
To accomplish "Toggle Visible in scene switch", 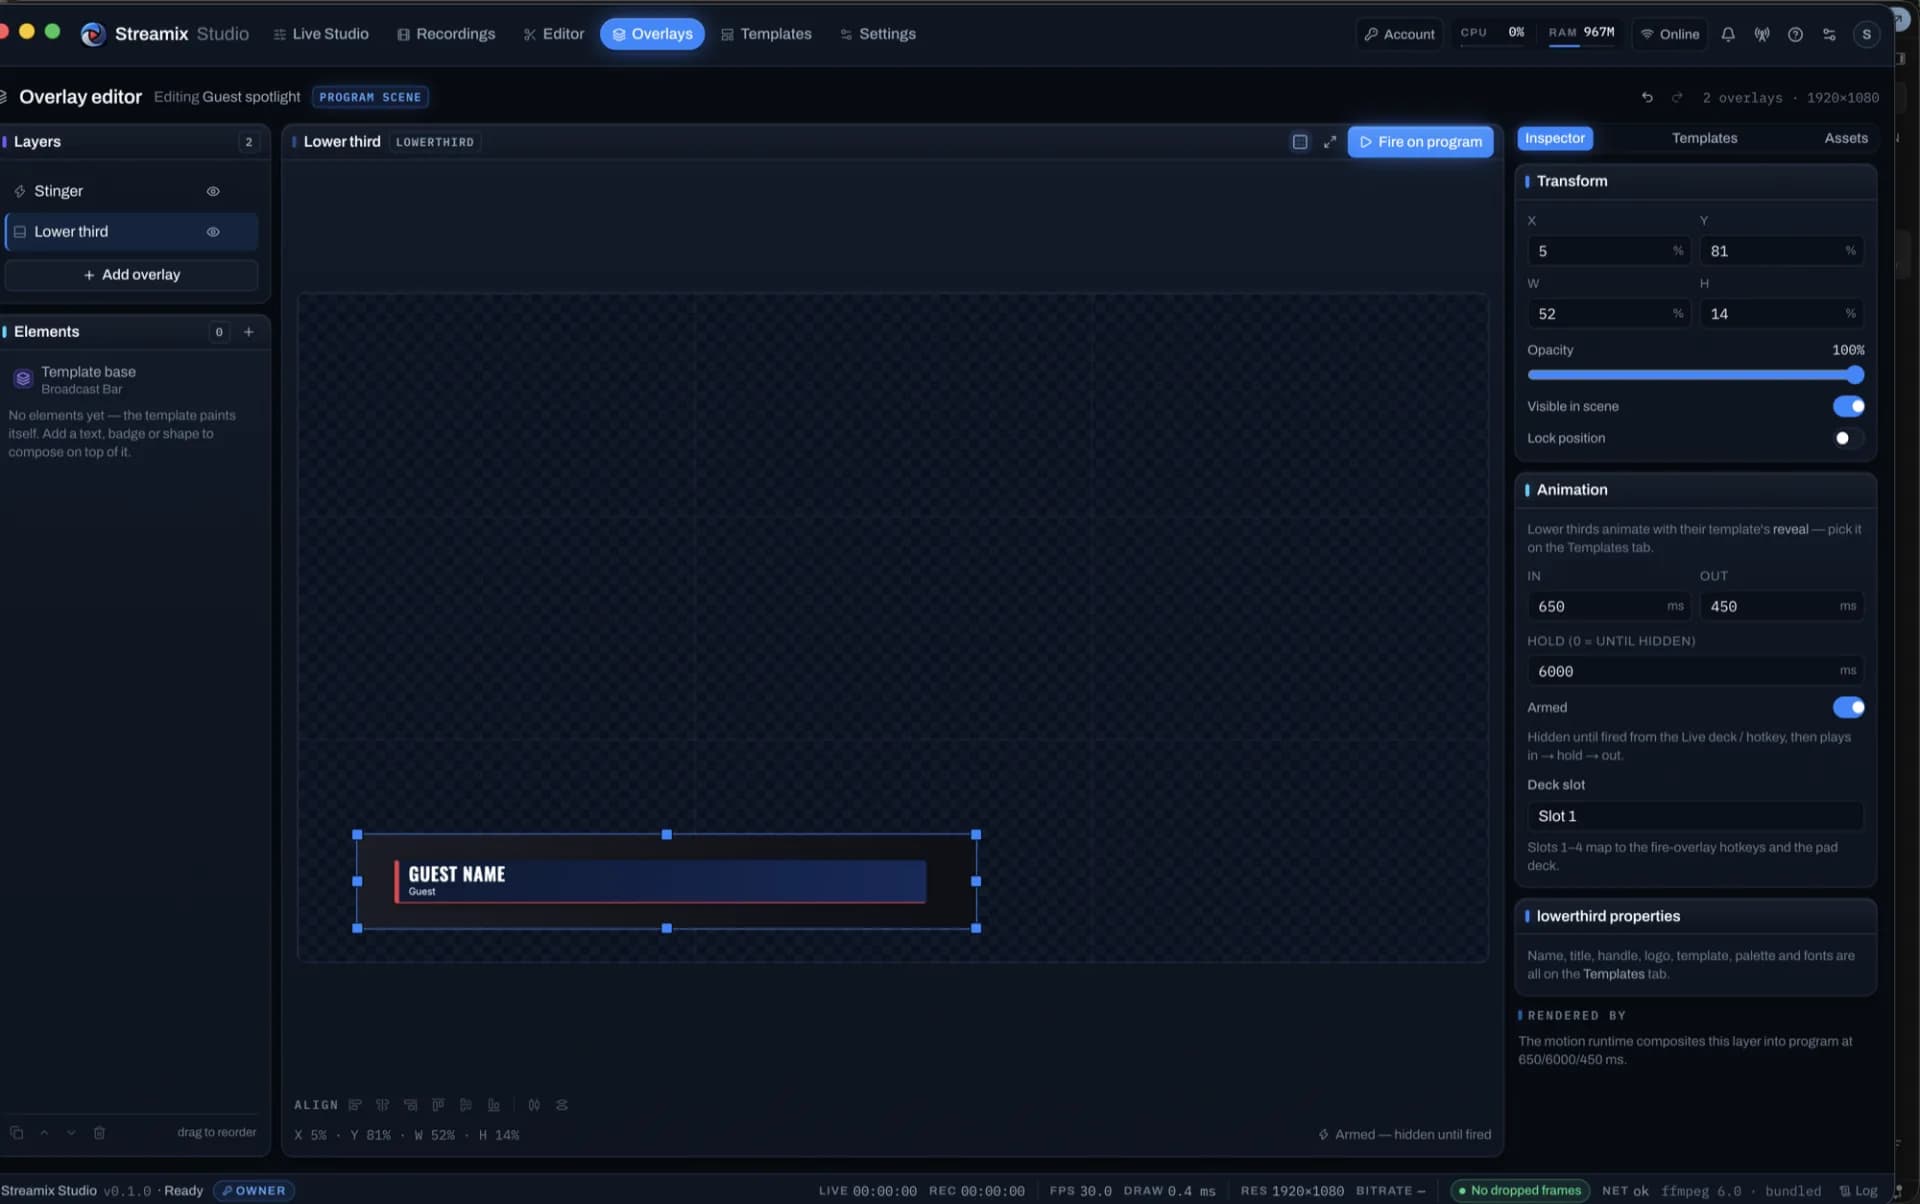I will point(1848,406).
